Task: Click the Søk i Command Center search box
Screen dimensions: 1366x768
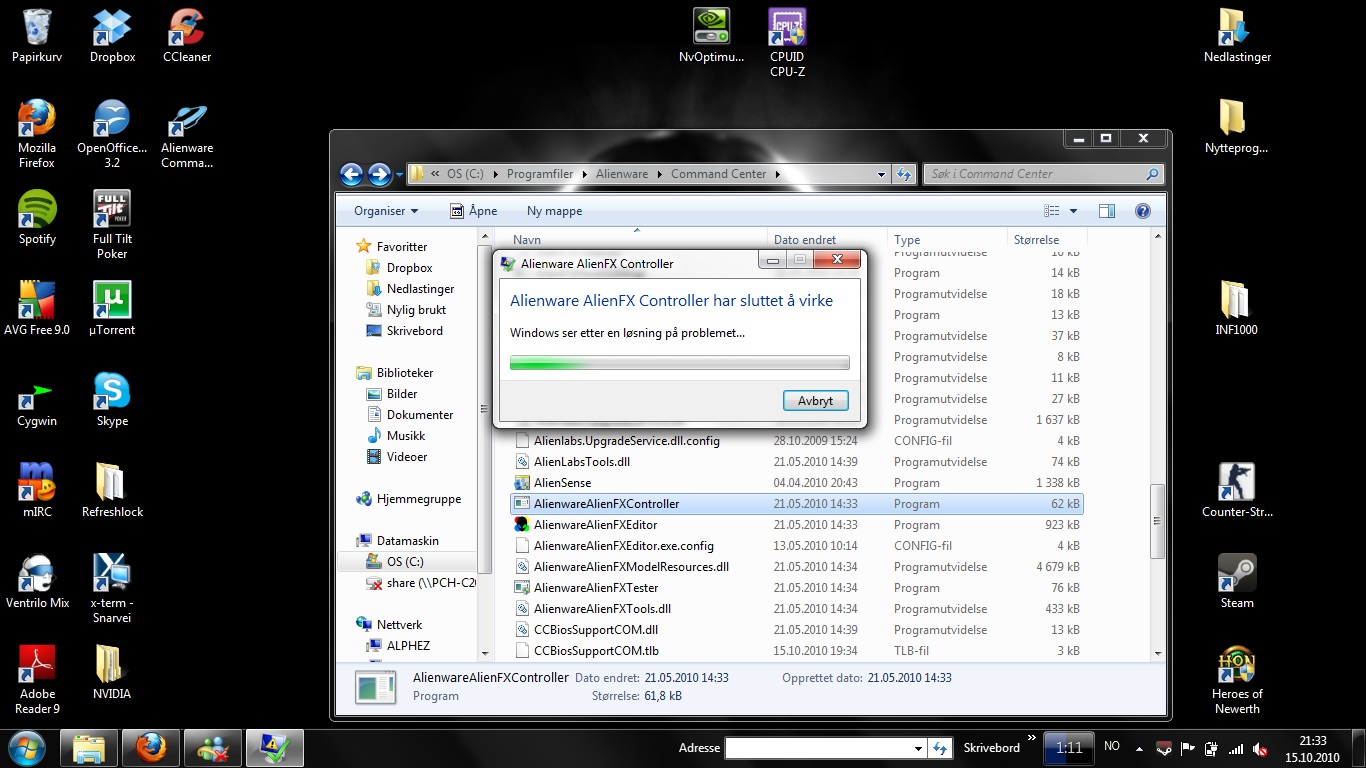Action: point(1044,174)
